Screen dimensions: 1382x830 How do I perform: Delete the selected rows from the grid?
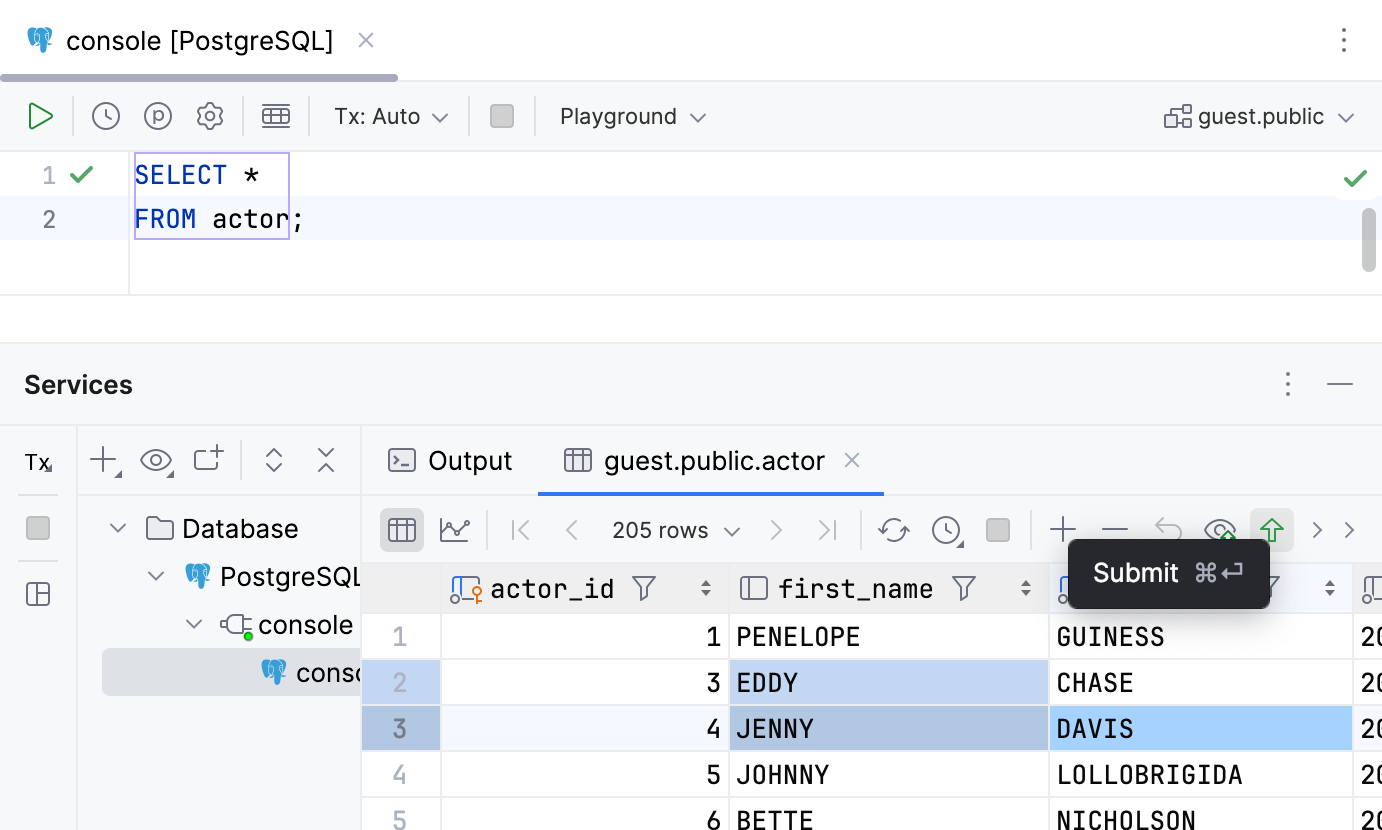pos(1115,529)
